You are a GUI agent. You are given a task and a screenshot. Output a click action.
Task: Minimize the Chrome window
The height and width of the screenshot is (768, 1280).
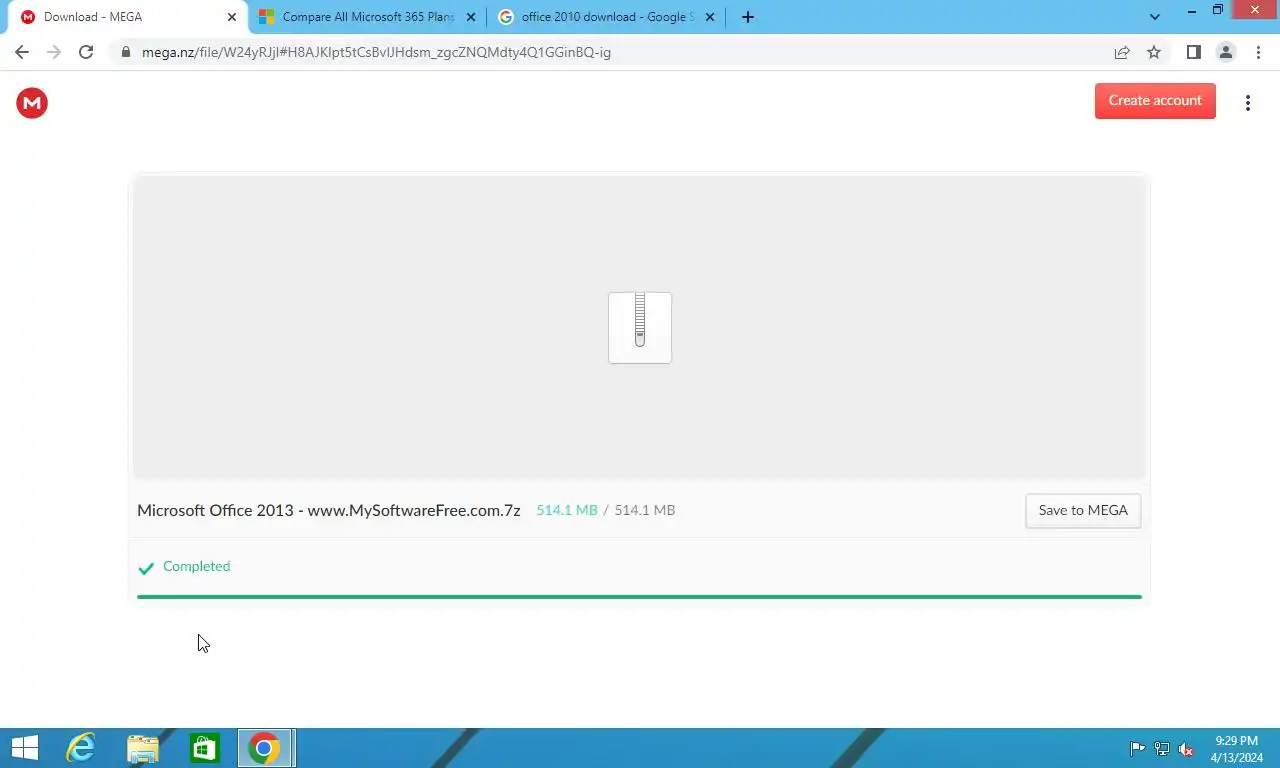pos(1191,10)
